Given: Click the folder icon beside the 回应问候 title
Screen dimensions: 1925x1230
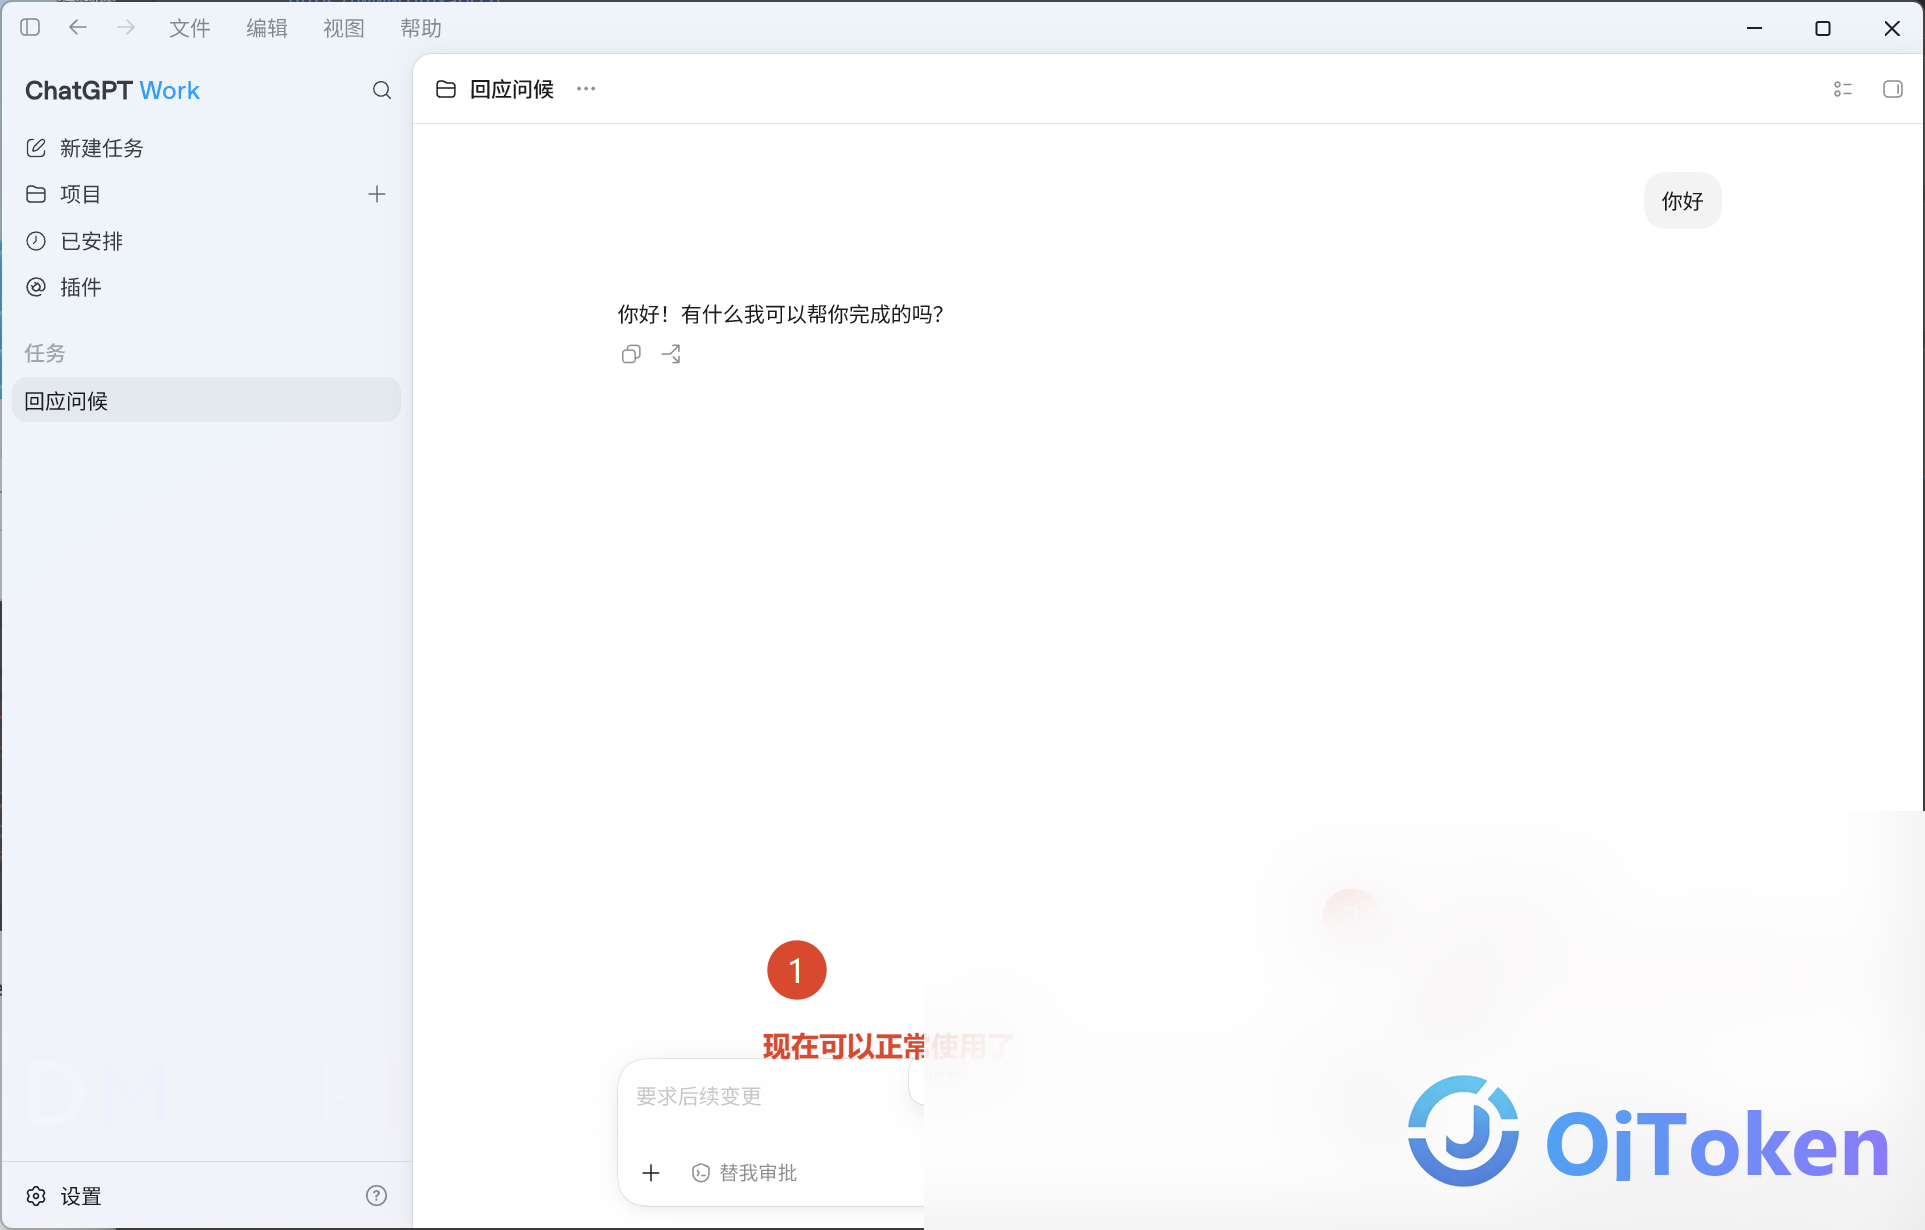Looking at the screenshot, I should 446,89.
